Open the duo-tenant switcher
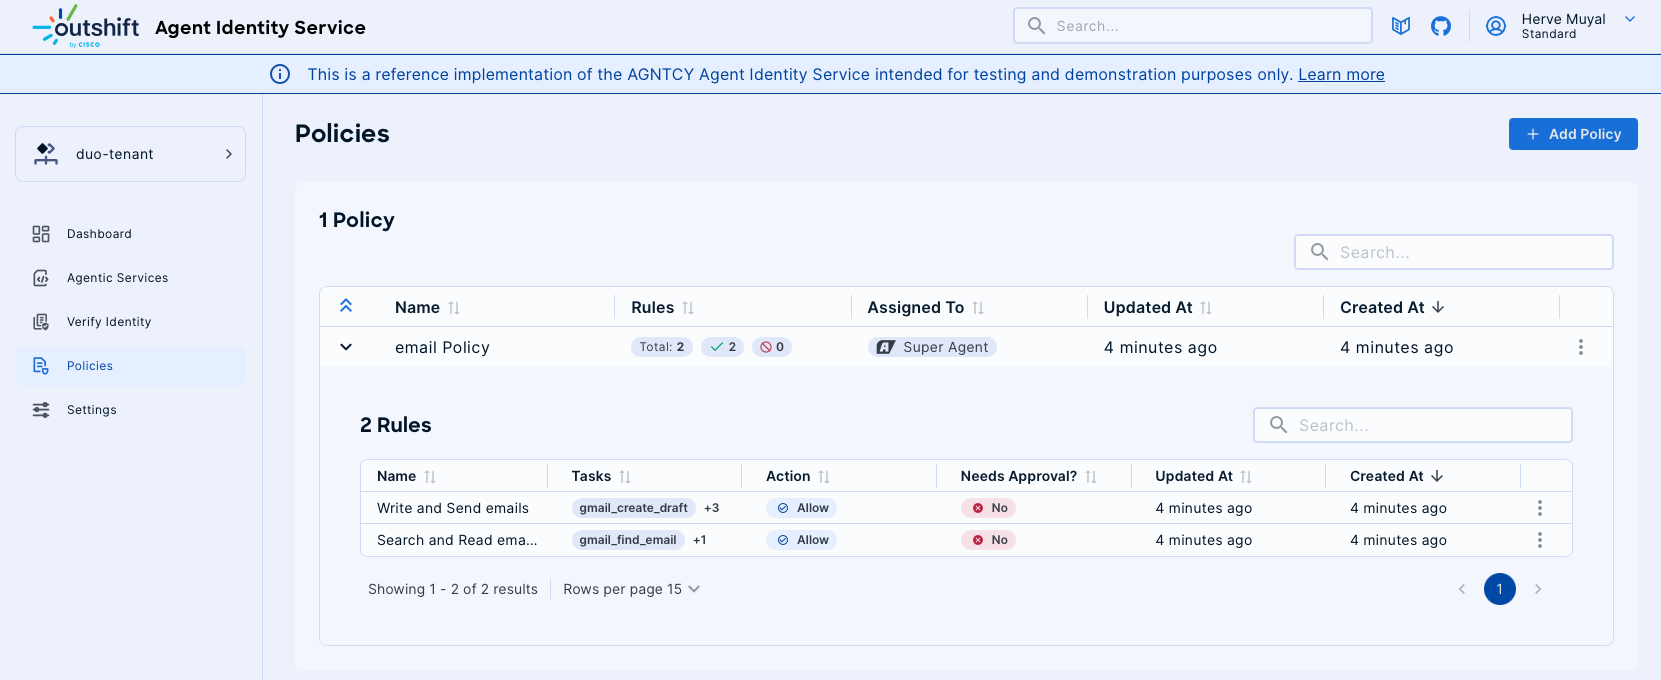Viewport: 1661px width, 680px height. tap(130, 154)
